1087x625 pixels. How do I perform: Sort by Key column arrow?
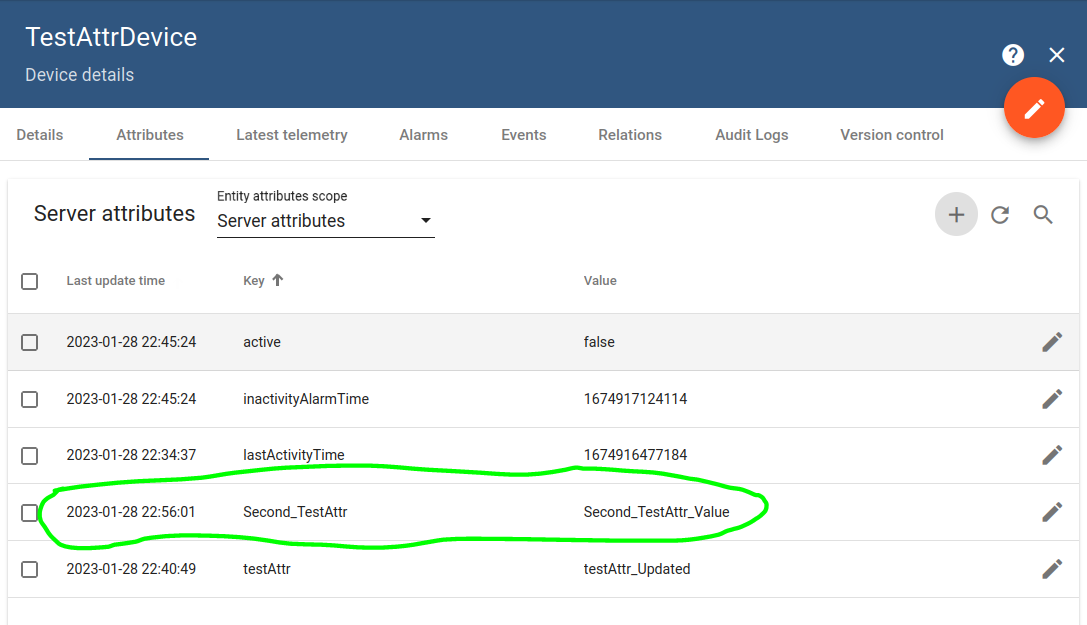click(x=276, y=280)
